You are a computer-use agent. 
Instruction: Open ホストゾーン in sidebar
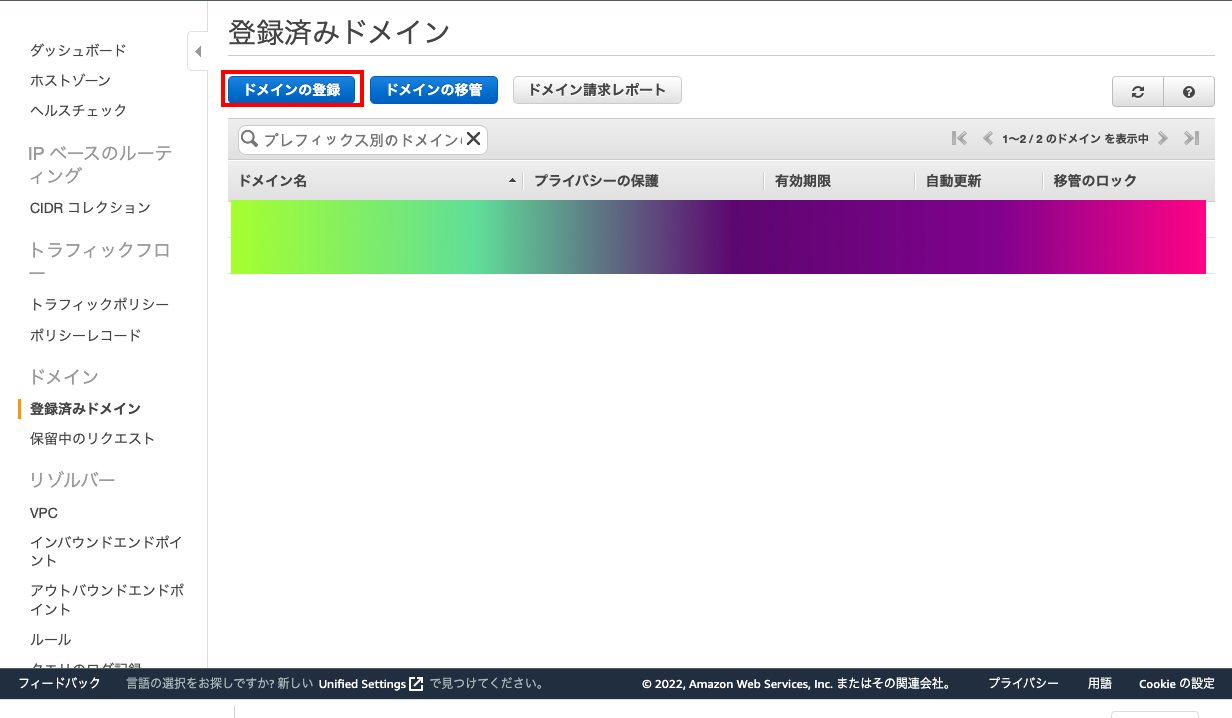point(70,80)
